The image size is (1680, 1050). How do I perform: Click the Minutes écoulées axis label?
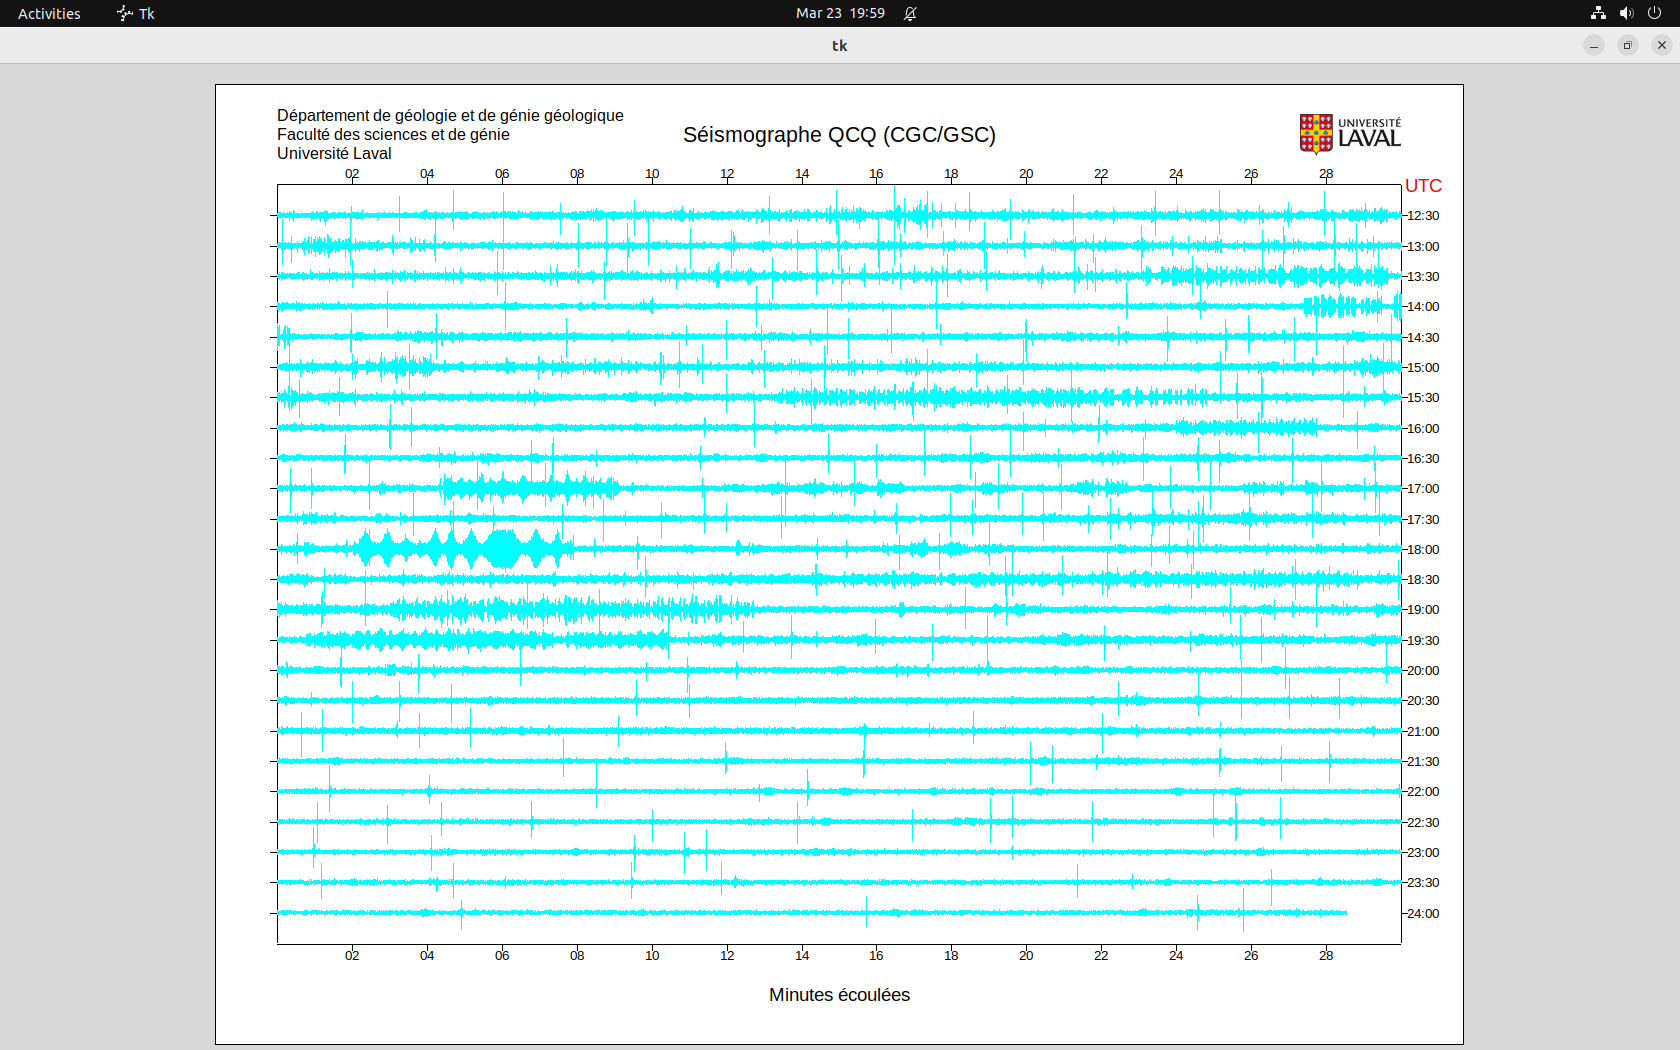pos(839,995)
